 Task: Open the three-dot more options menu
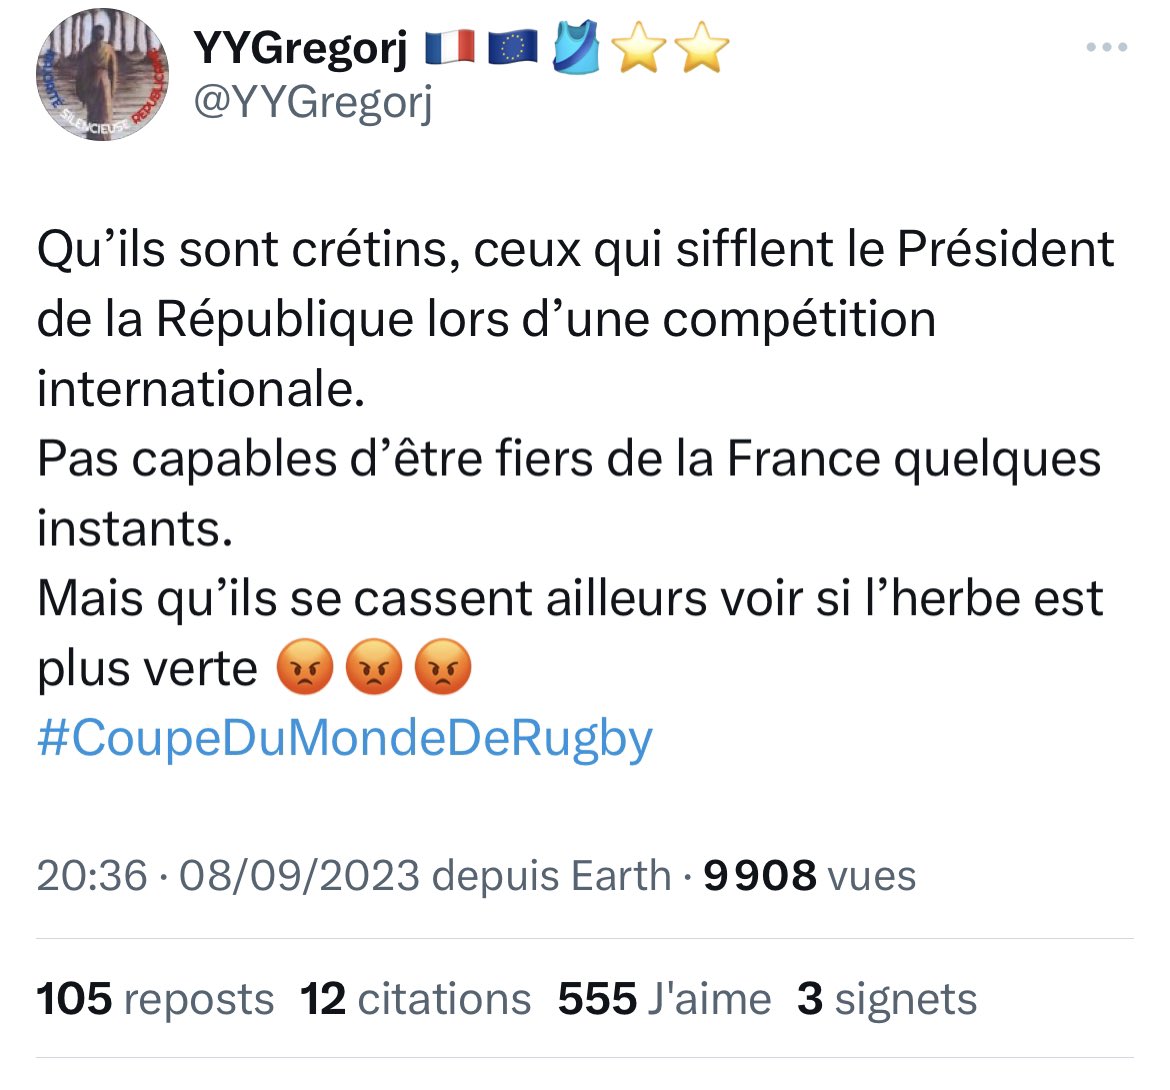1107,47
